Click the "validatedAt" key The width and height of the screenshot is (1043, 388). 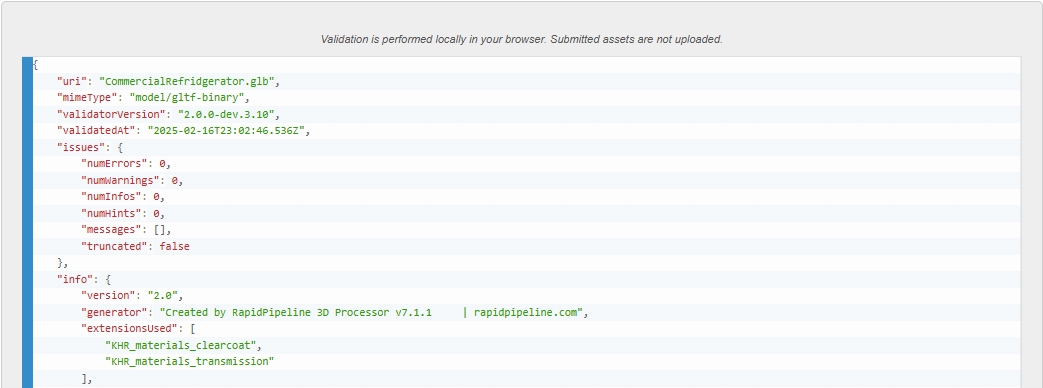pos(96,131)
